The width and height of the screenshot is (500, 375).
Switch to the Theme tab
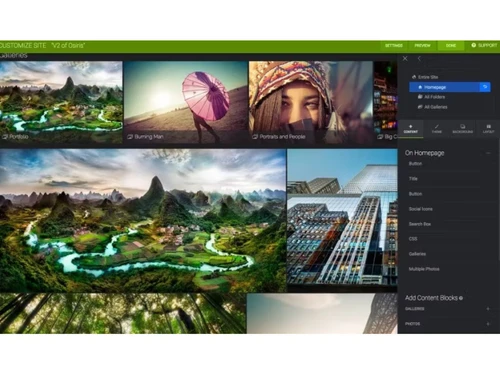pos(437,129)
